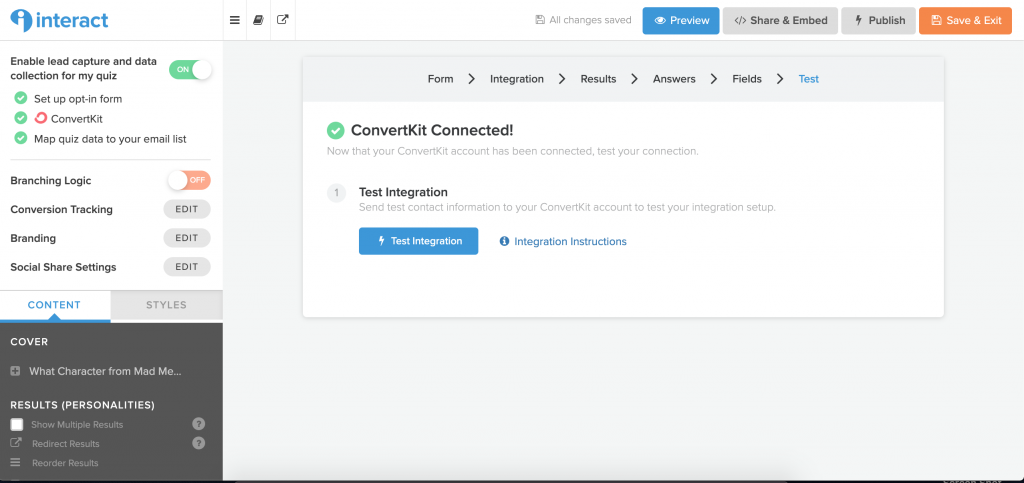Click Save & Exit
Screen dimensions: 1024x483
coord(965,20)
